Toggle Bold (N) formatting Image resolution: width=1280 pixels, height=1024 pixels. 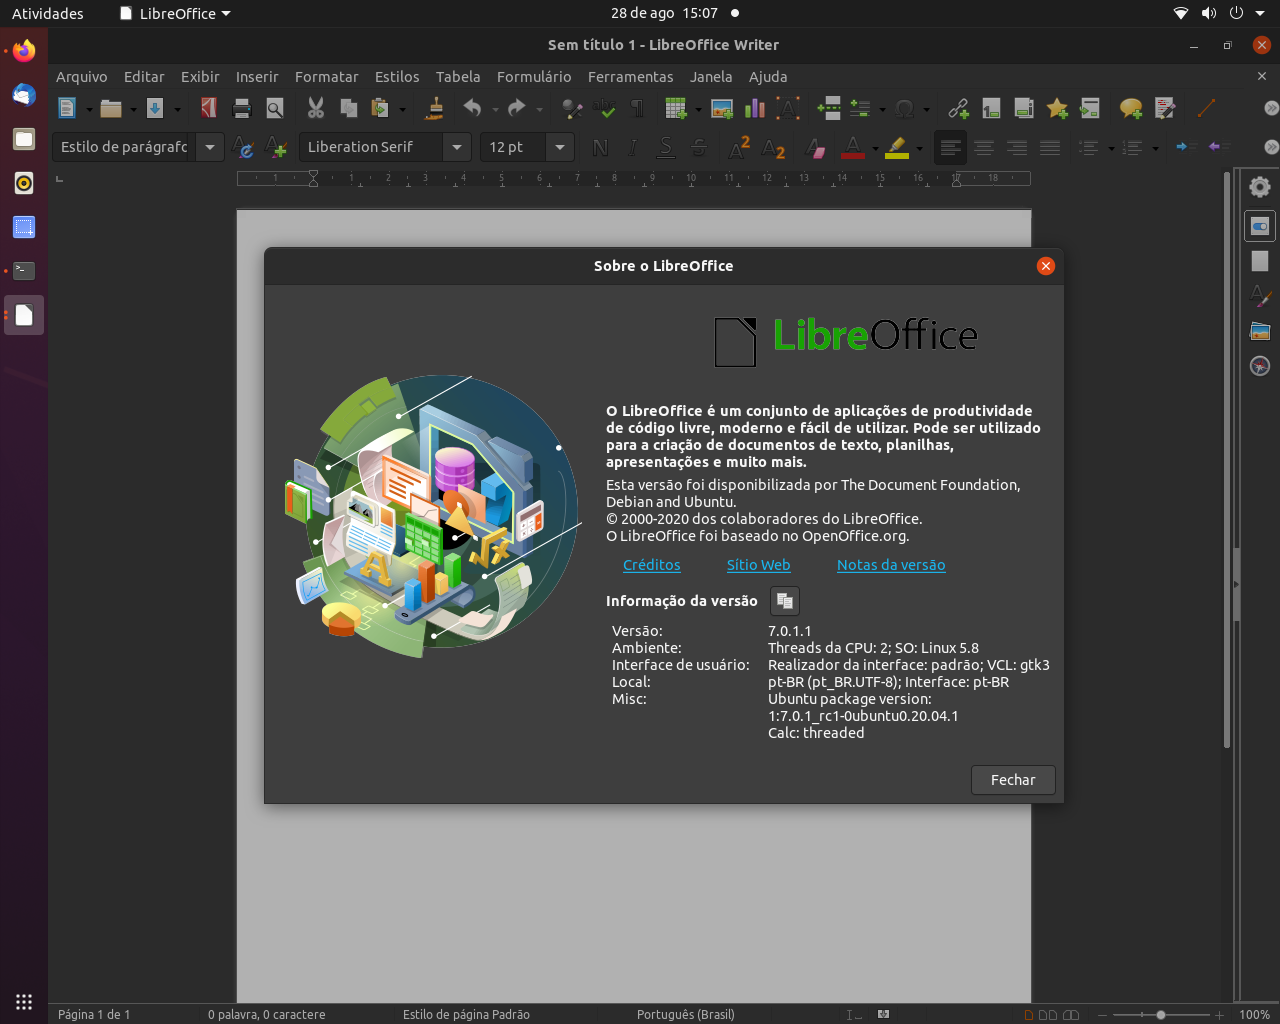[x=600, y=147]
